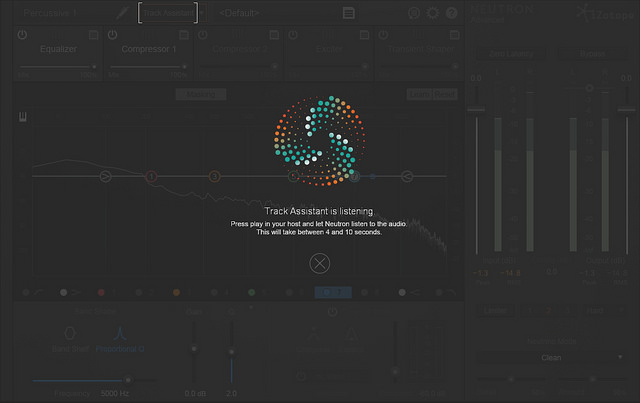Select the Compressor 1 module tab
This screenshot has width=640, height=403.
coord(149,49)
